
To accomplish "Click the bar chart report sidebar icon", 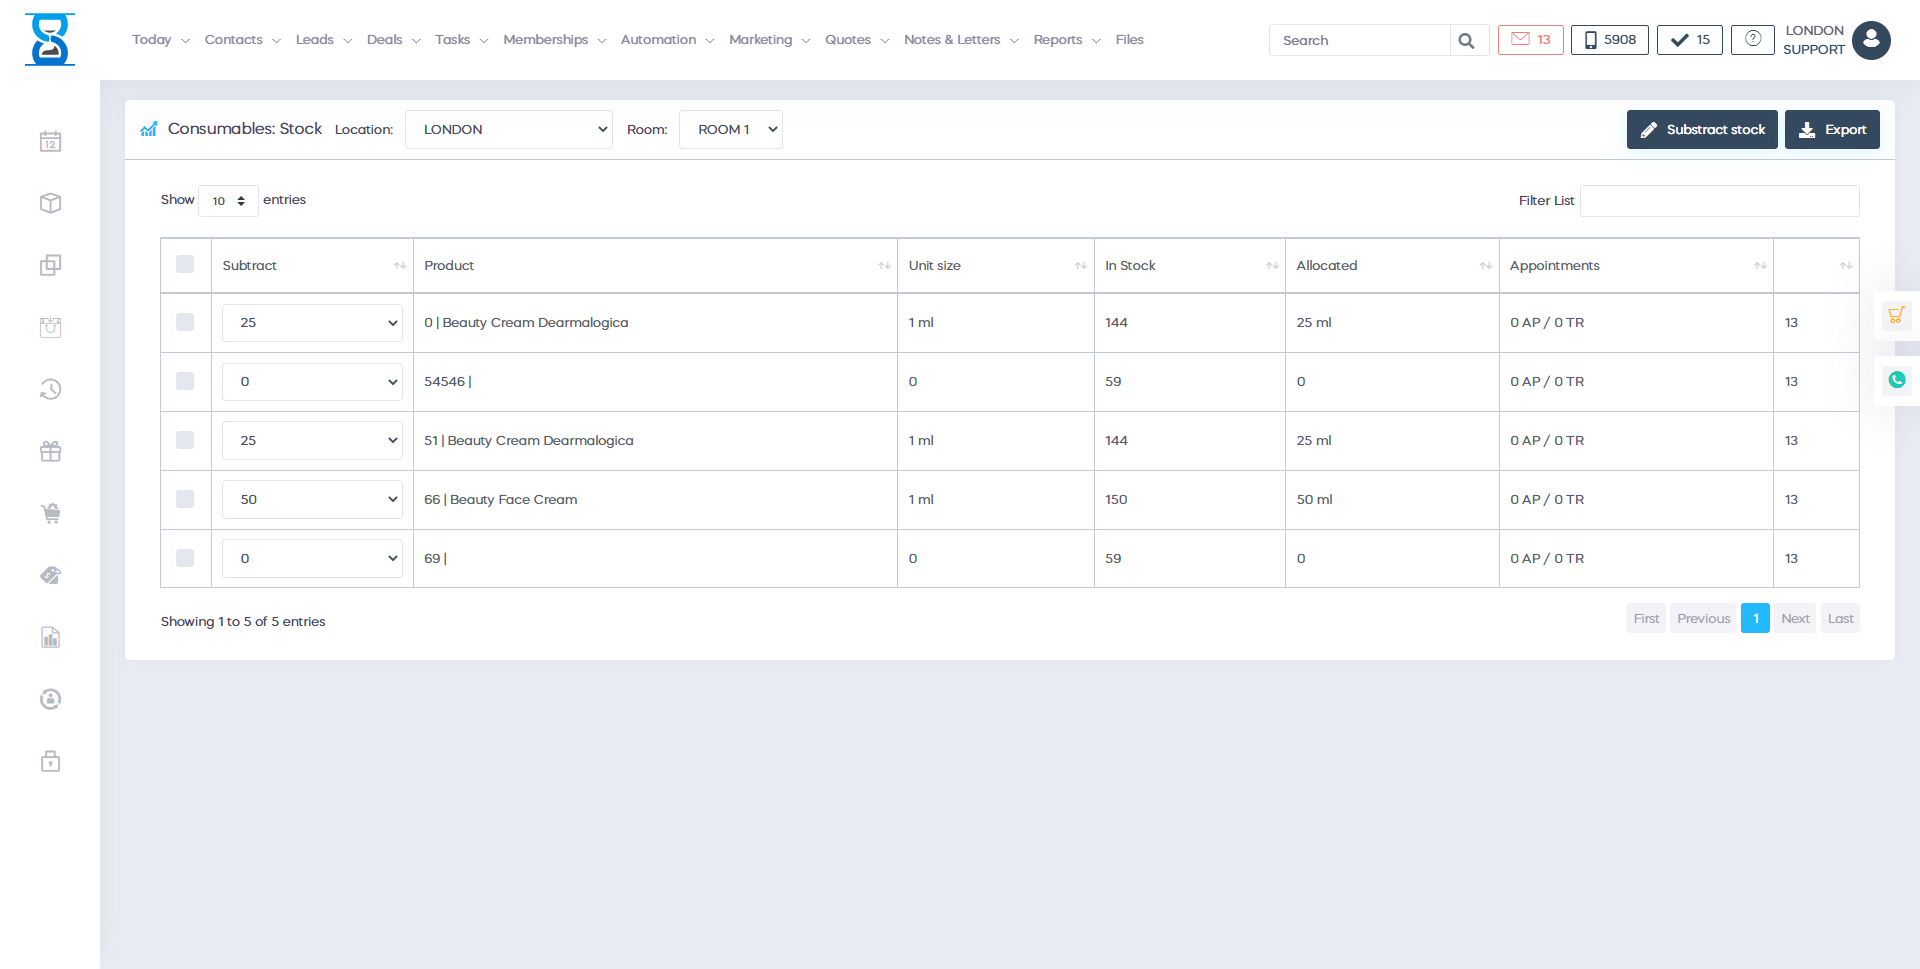I will pyautogui.click(x=50, y=638).
